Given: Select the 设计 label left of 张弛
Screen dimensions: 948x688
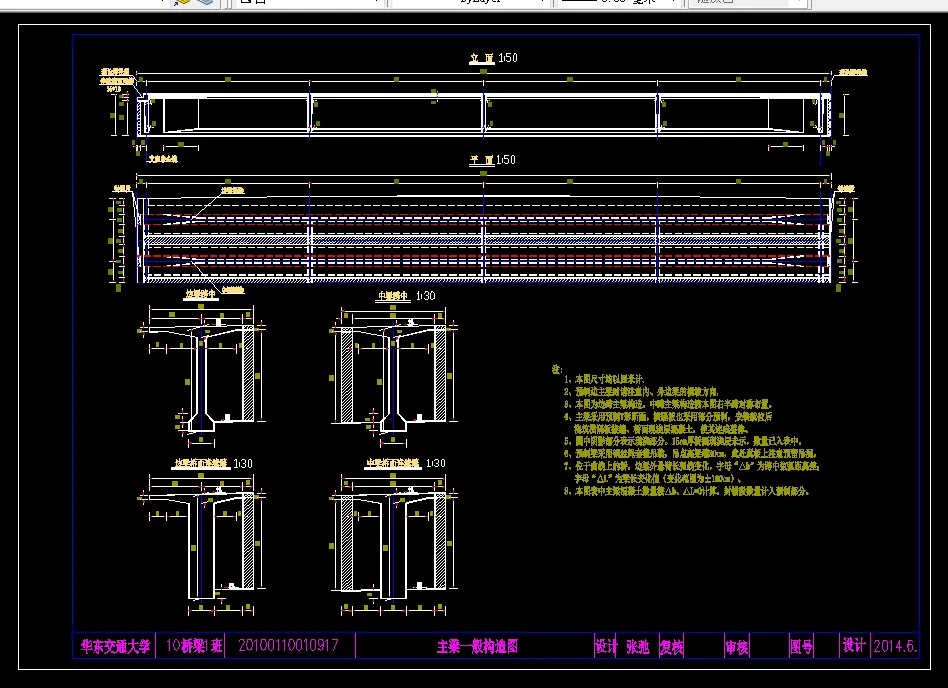Looking at the screenshot, I should (x=606, y=646).
